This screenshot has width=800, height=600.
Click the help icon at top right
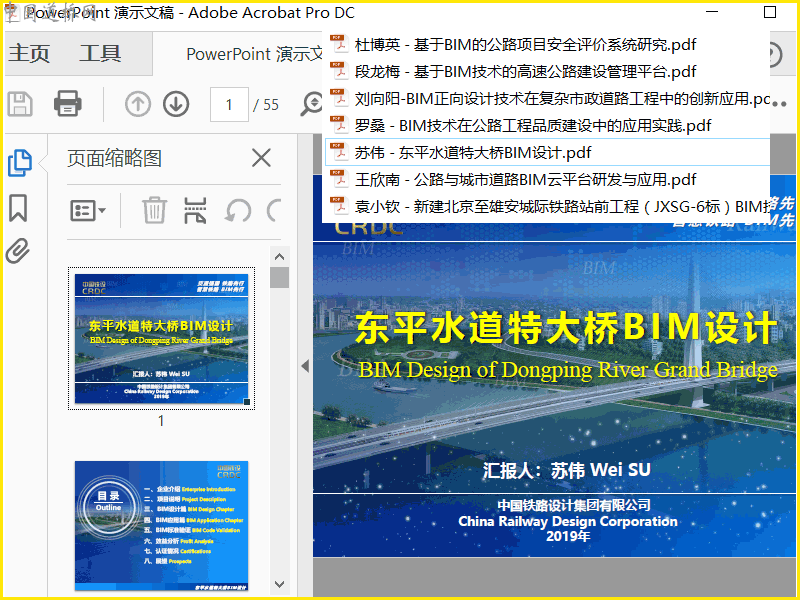click(x=776, y=54)
